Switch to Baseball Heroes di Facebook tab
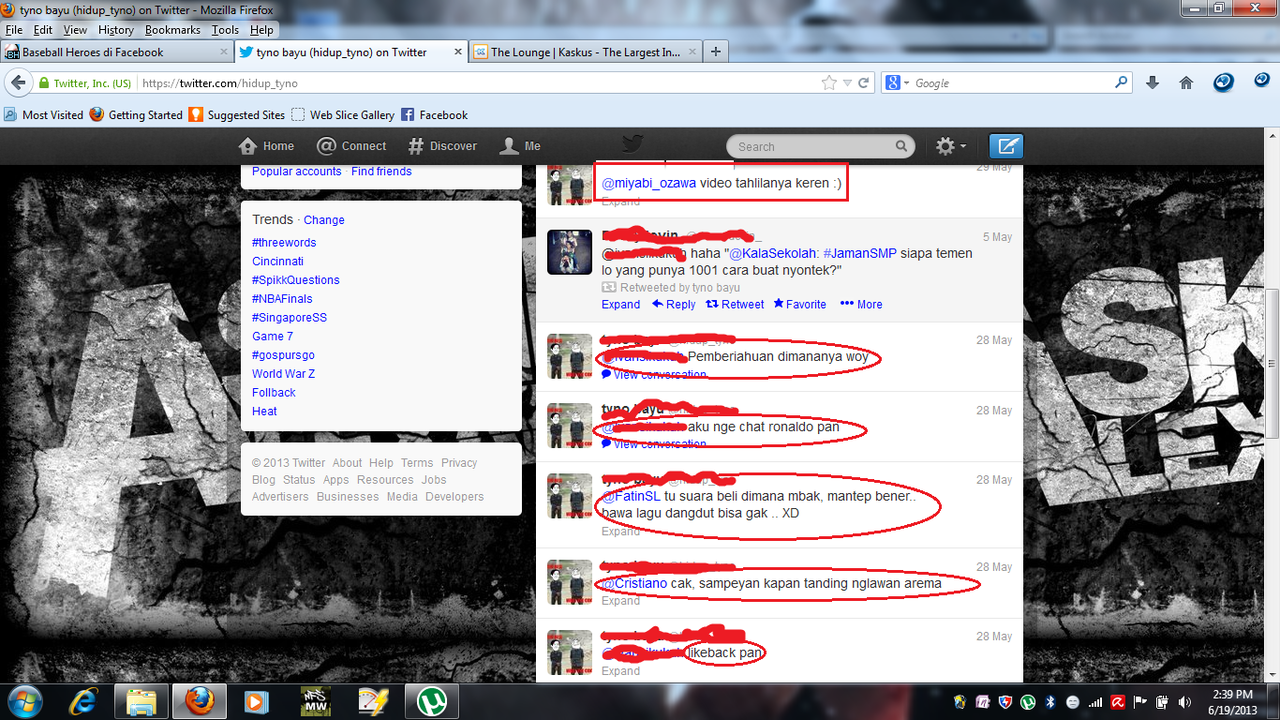This screenshot has height=720, width=1280. [117, 52]
